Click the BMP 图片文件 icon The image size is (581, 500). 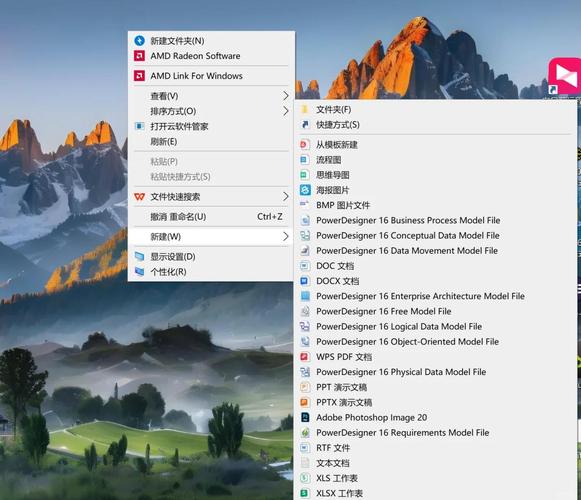pos(305,205)
